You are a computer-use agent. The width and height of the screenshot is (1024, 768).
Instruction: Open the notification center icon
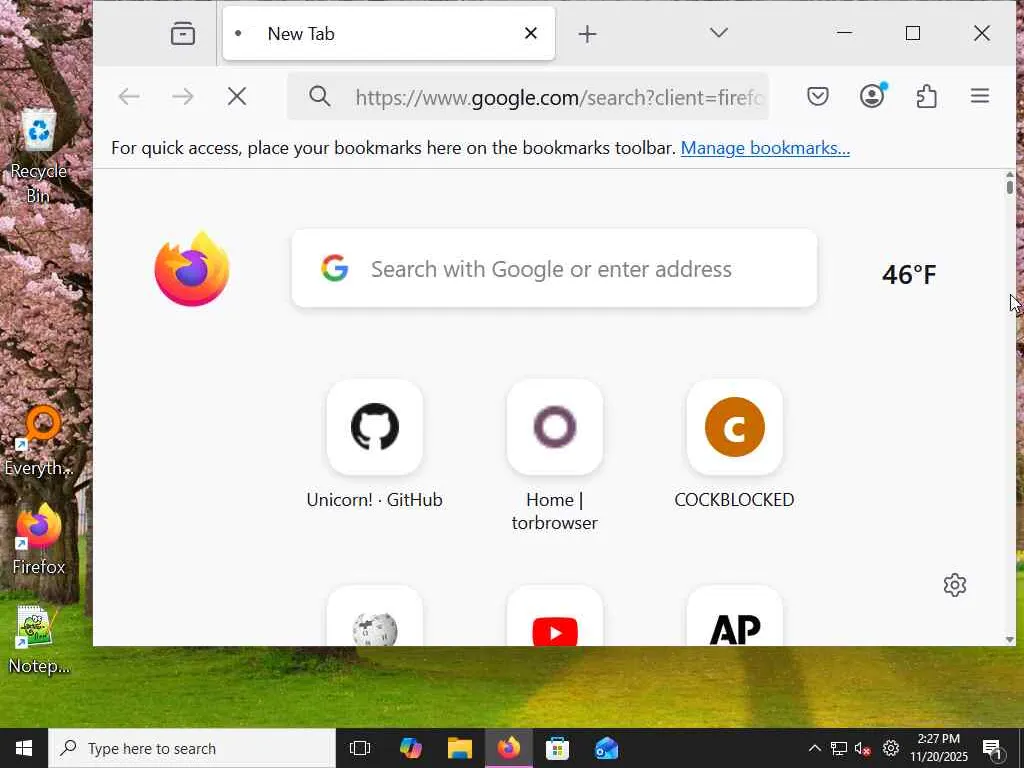point(993,750)
